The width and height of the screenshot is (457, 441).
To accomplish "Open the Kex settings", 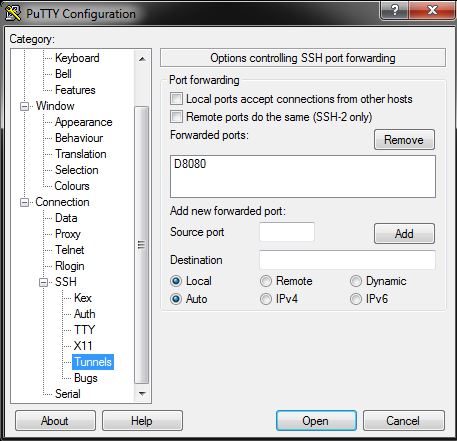I will (83, 298).
